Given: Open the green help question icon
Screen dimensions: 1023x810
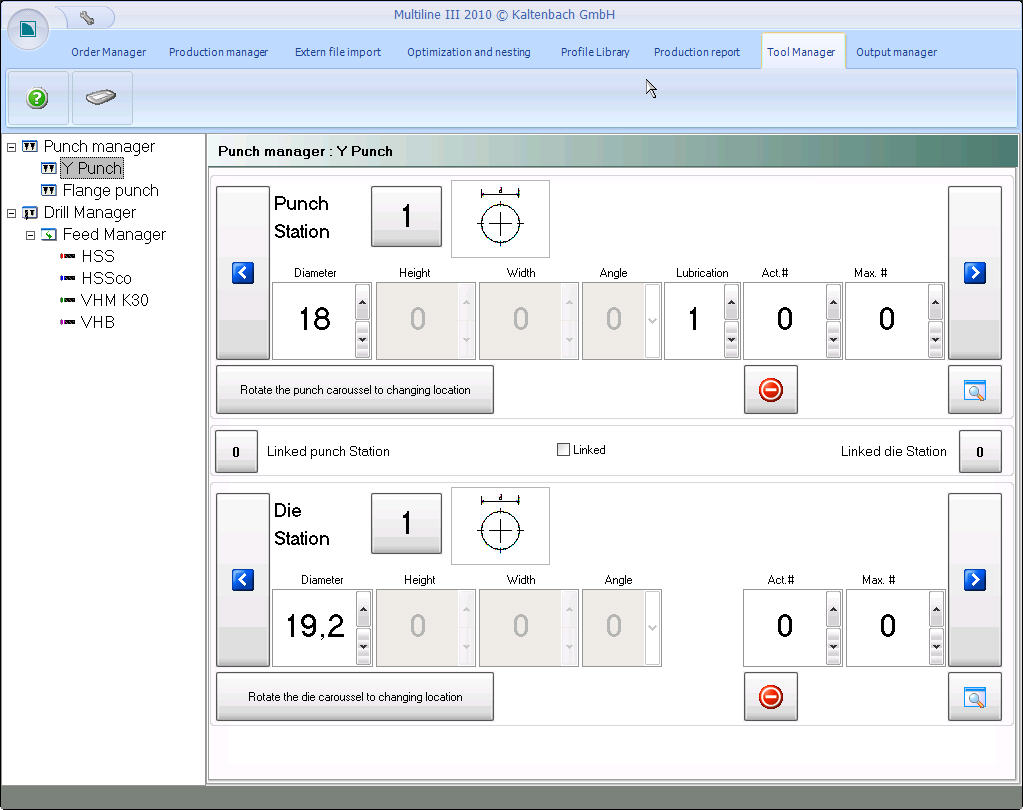Looking at the screenshot, I should (x=37, y=98).
